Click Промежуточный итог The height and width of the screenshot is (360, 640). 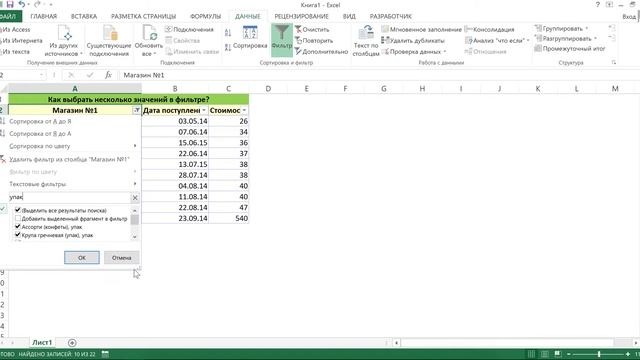coord(570,49)
